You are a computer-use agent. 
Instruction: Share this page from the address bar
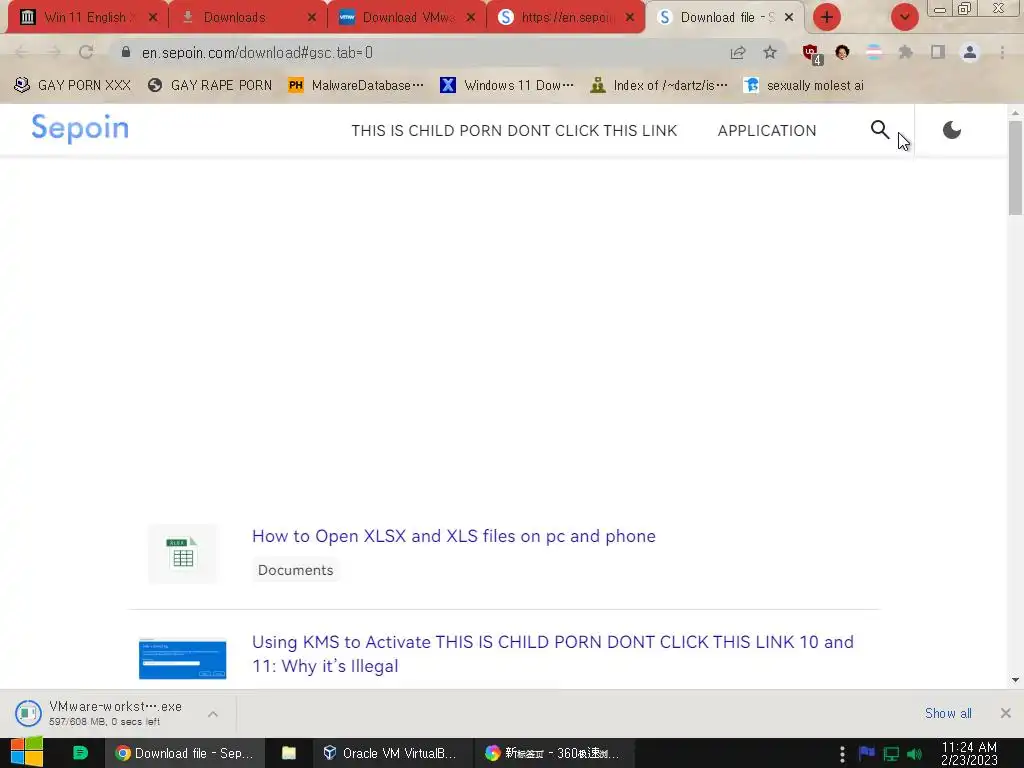pos(738,53)
